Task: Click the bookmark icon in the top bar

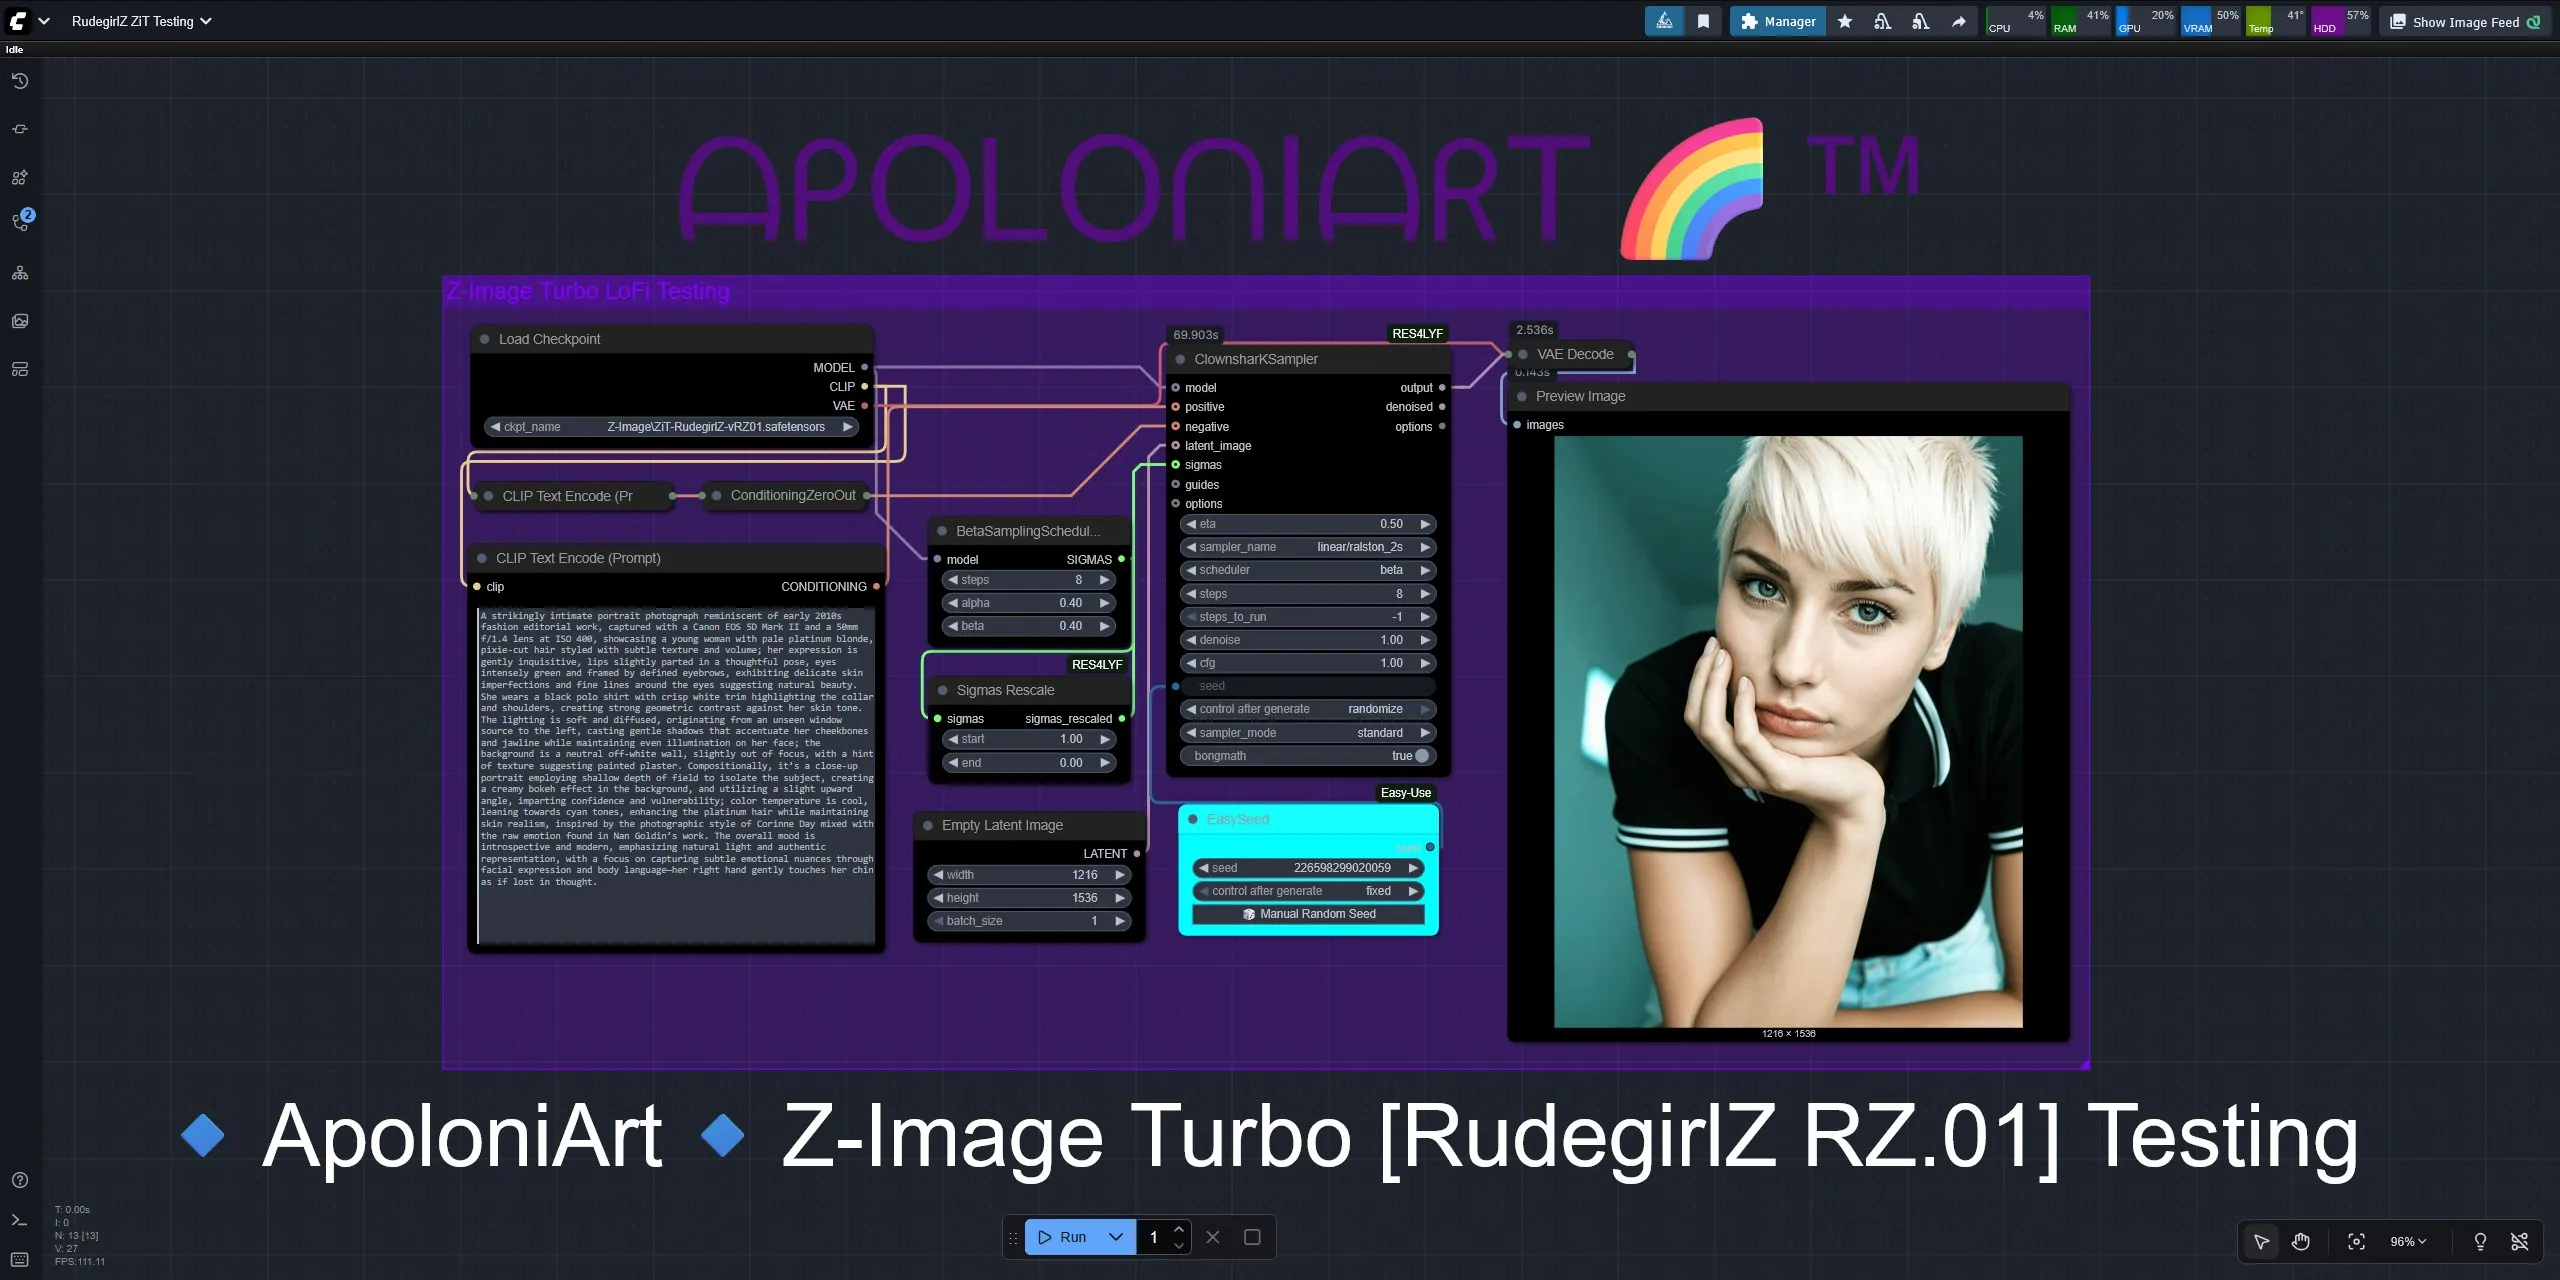Action: click(1703, 21)
